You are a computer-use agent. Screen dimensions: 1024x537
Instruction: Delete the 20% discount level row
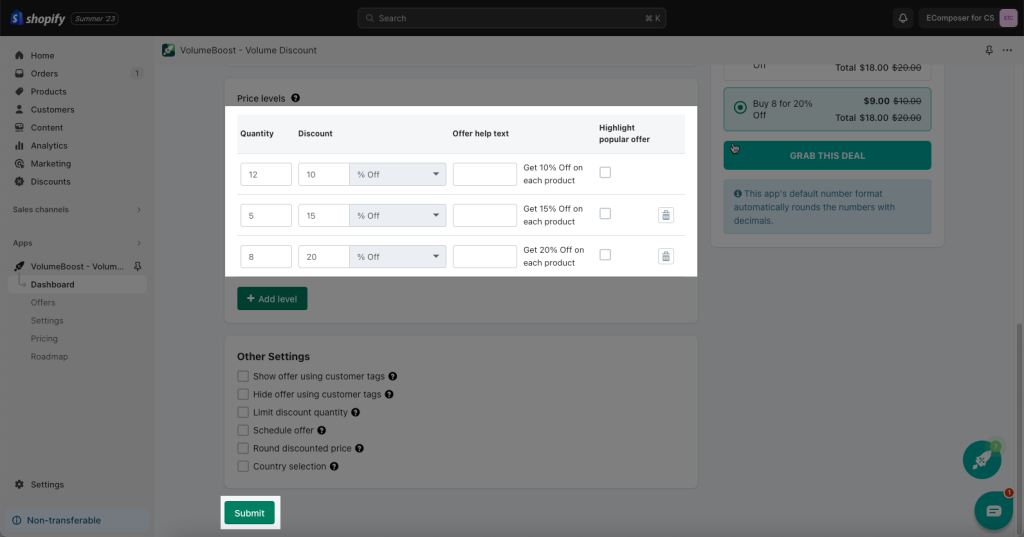(665, 256)
